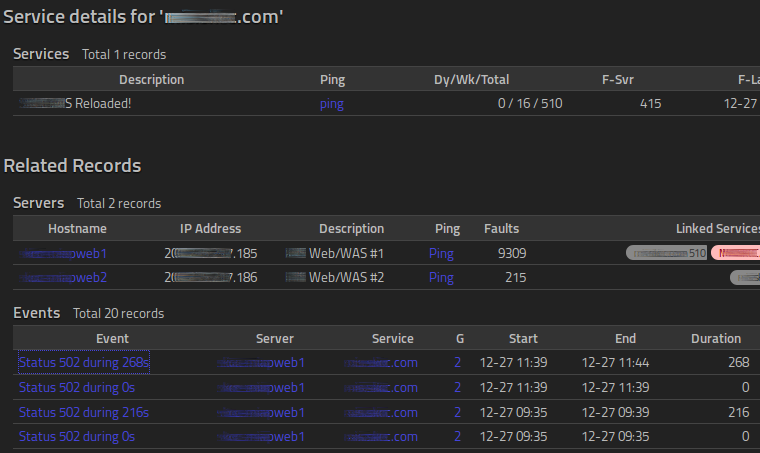Click the G value in 268s event row
760x453 pixels.
click(x=457, y=362)
